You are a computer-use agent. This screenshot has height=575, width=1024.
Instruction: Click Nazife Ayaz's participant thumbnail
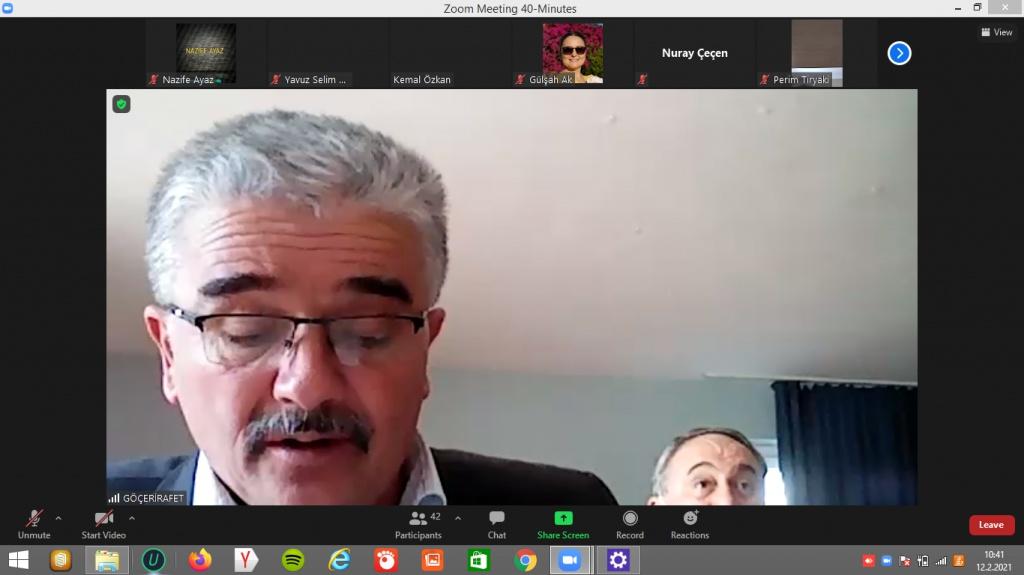tap(206, 53)
